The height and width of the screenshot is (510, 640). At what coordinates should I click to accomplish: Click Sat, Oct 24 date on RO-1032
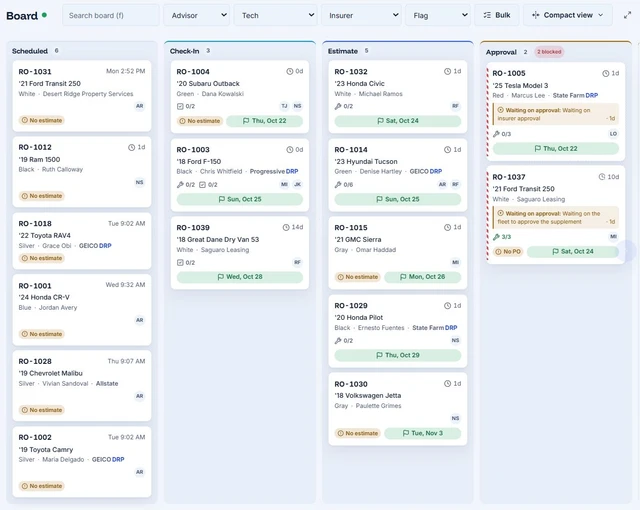398,121
